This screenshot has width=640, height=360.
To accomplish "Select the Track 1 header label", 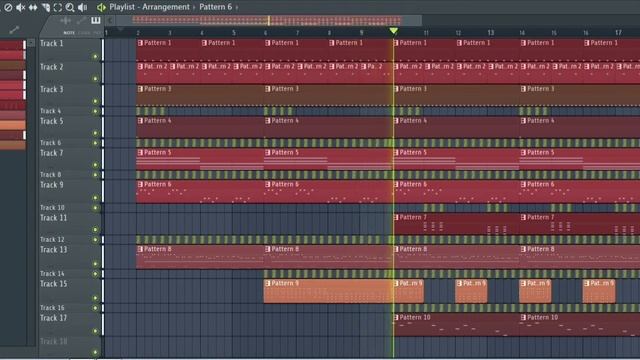I will click(x=52, y=43).
